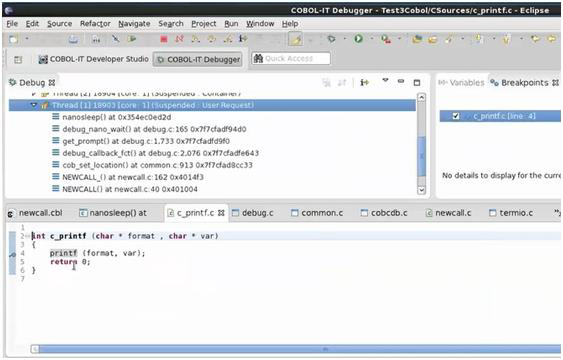
Task: Open the Window menu
Action: 260,24
